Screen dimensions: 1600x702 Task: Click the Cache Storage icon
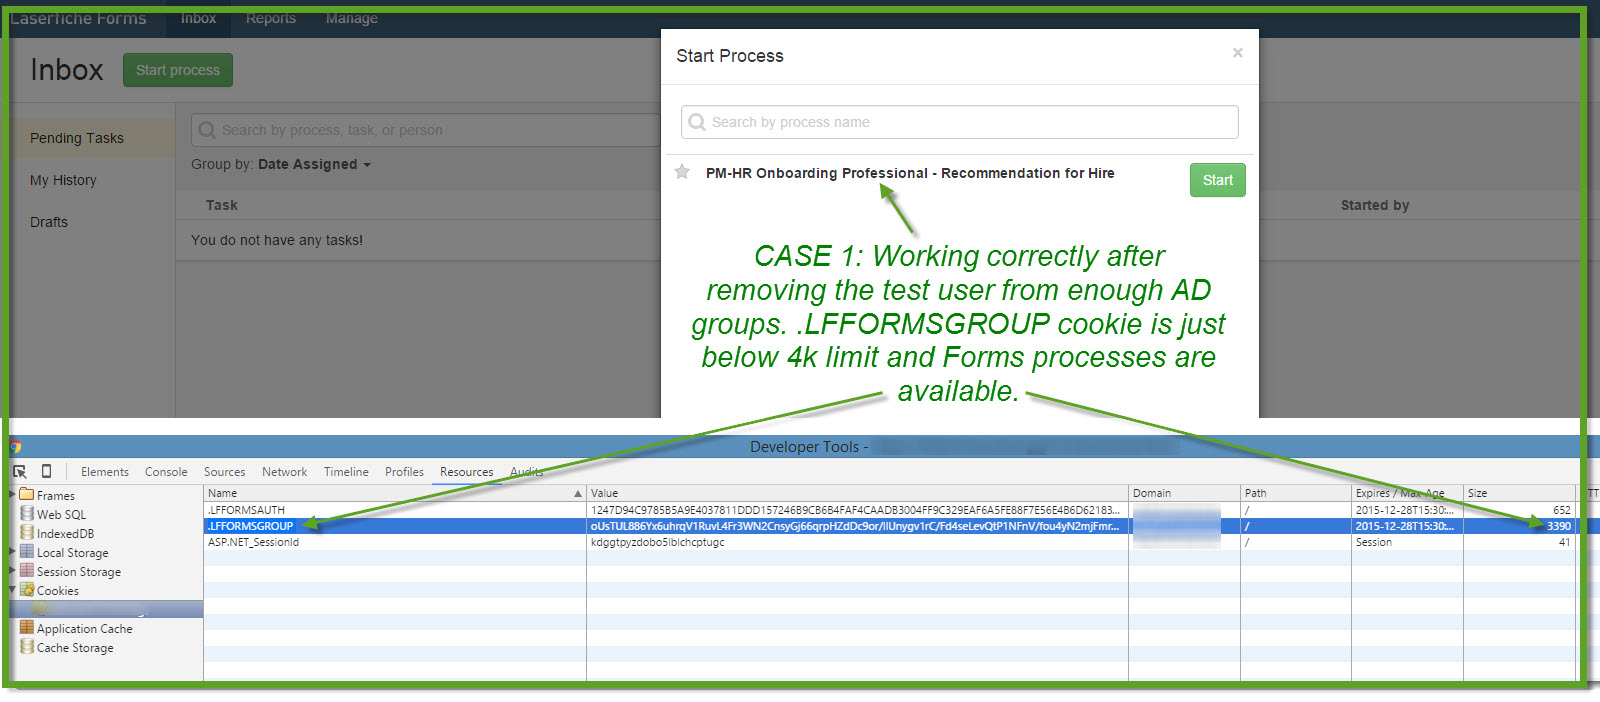coord(27,646)
